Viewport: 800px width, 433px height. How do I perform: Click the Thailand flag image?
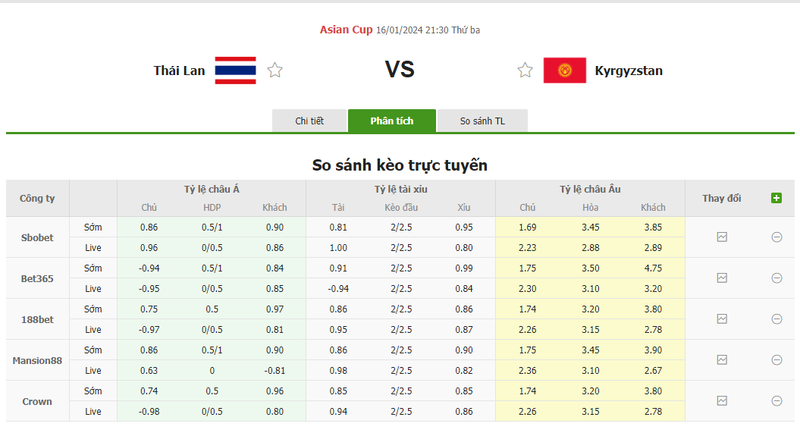tap(235, 70)
